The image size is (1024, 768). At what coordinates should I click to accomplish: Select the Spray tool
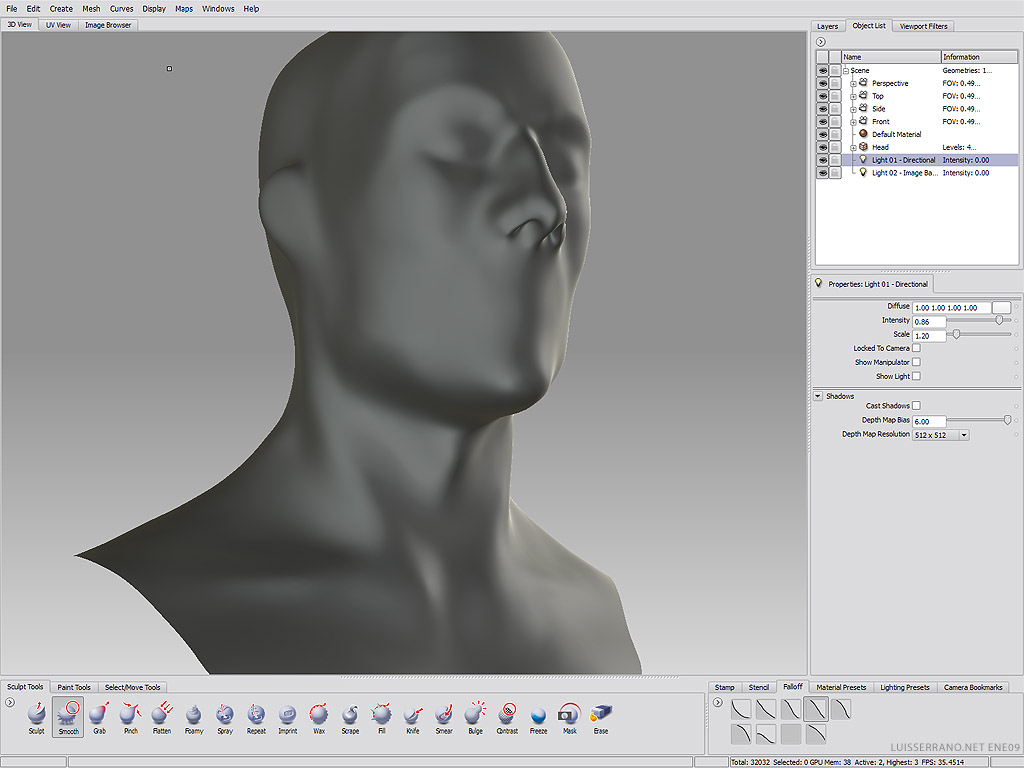[225, 717]
